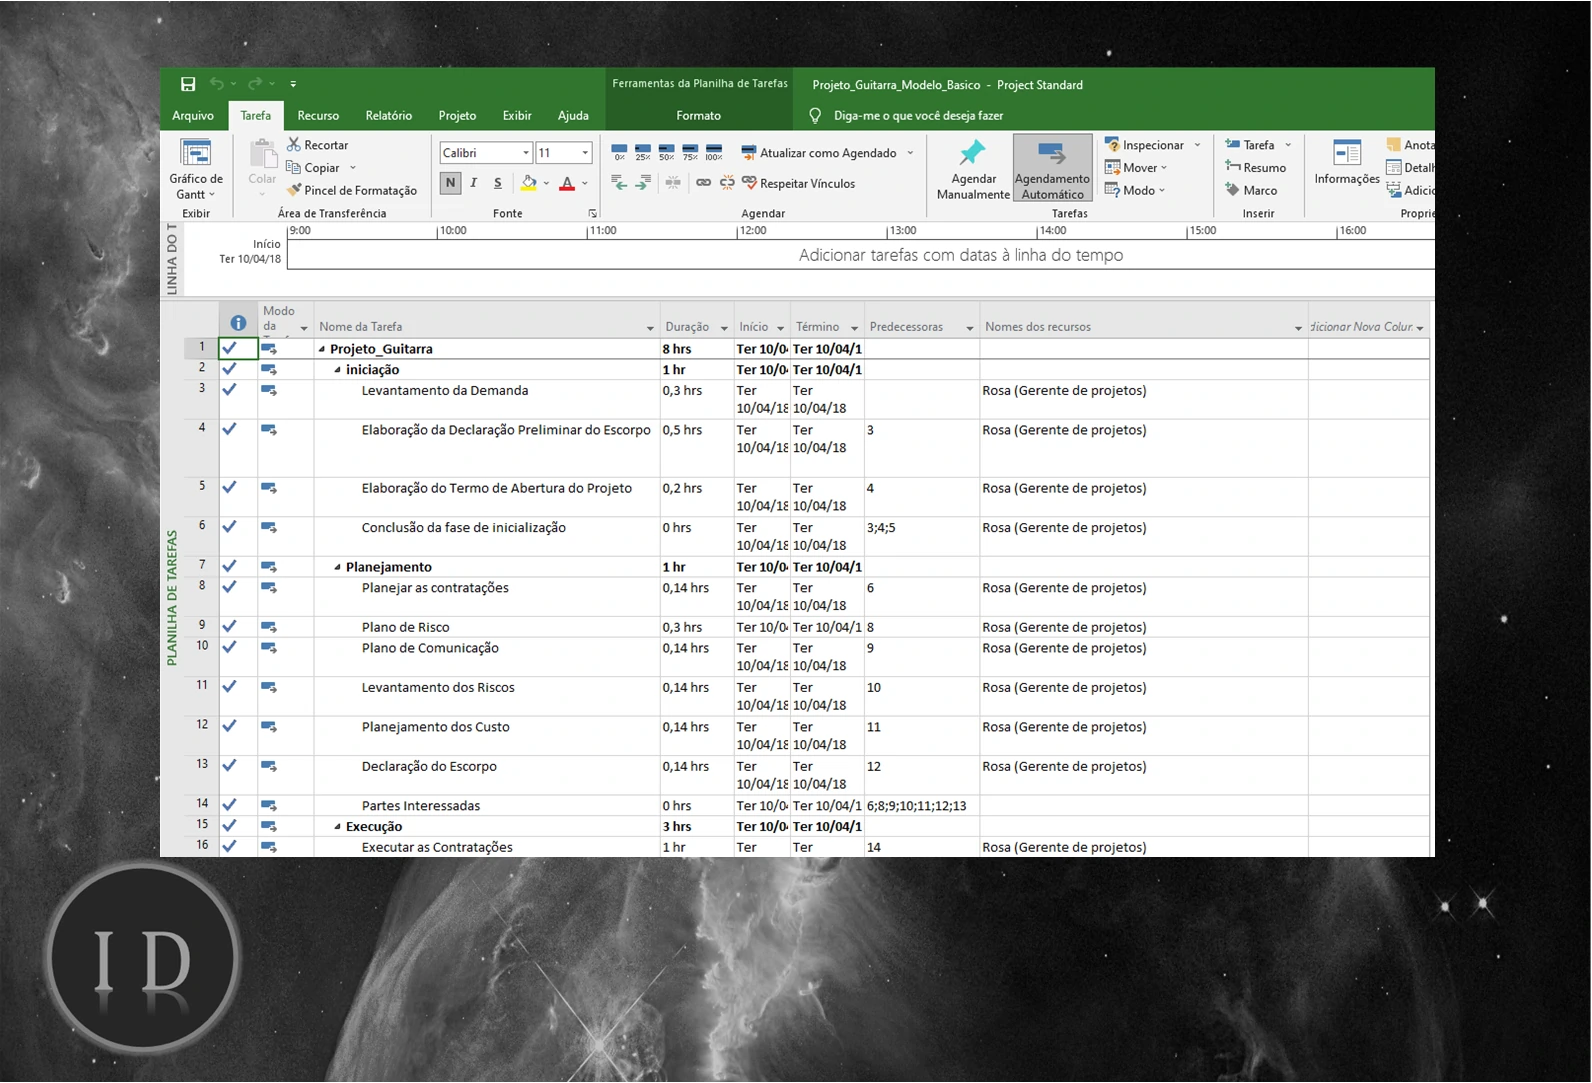This screenshot has width=1592, height=1083.
Task: Collapse the Planejamento summary task
Action: pos(338,567)
